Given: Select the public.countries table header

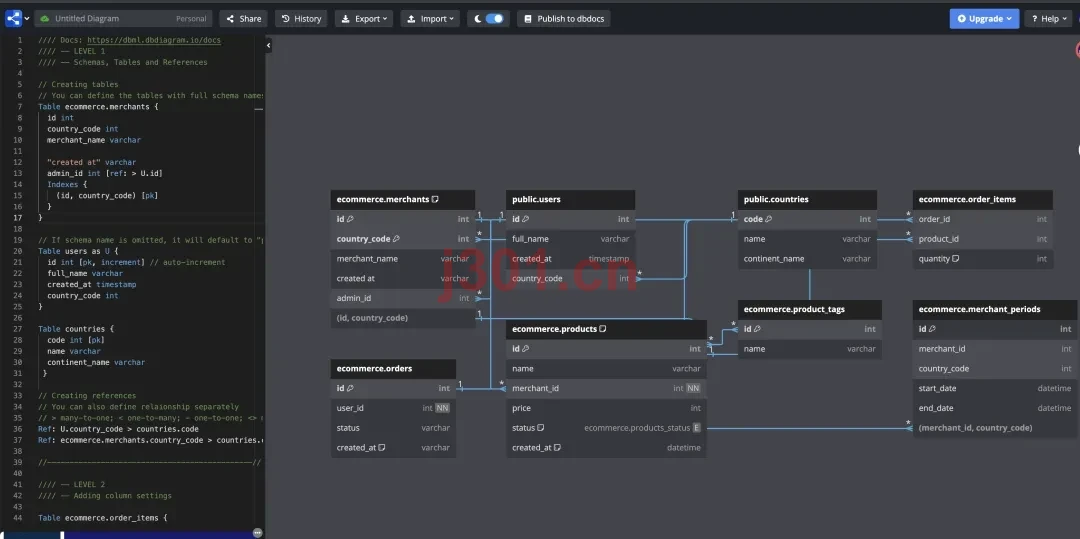Looking at the screenshot, I should click(807, 200).
